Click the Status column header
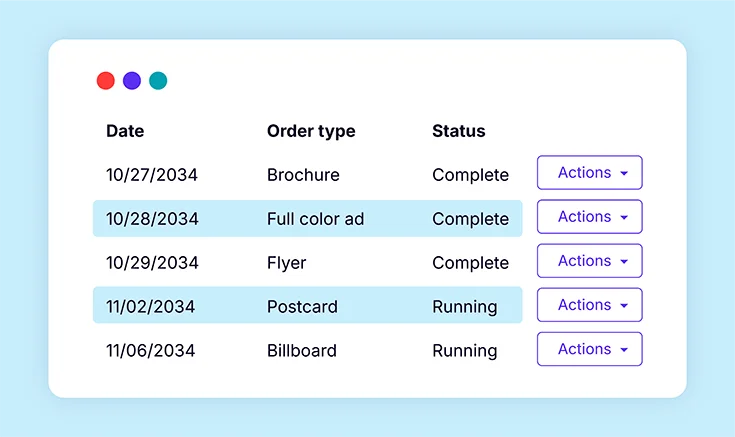Viewport: 735px width, 437px height. click(x=458, y=131)
